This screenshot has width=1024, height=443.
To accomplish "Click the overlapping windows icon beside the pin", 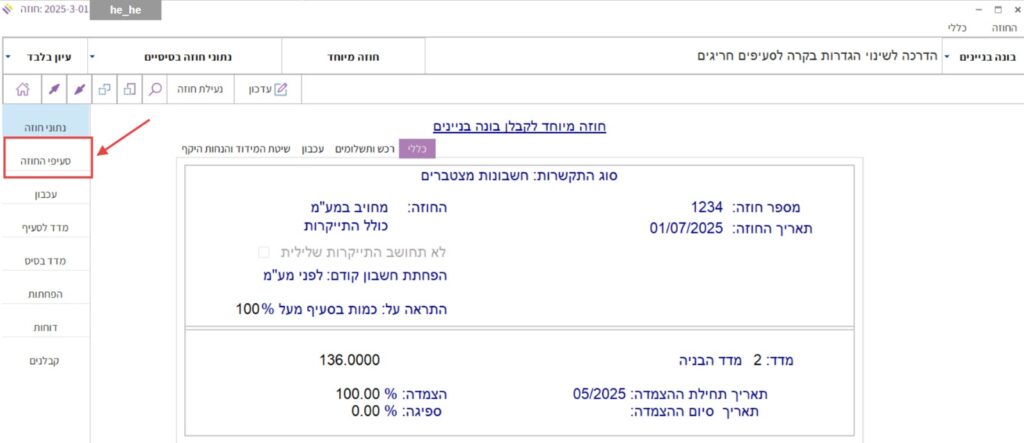I will point(105,89).
